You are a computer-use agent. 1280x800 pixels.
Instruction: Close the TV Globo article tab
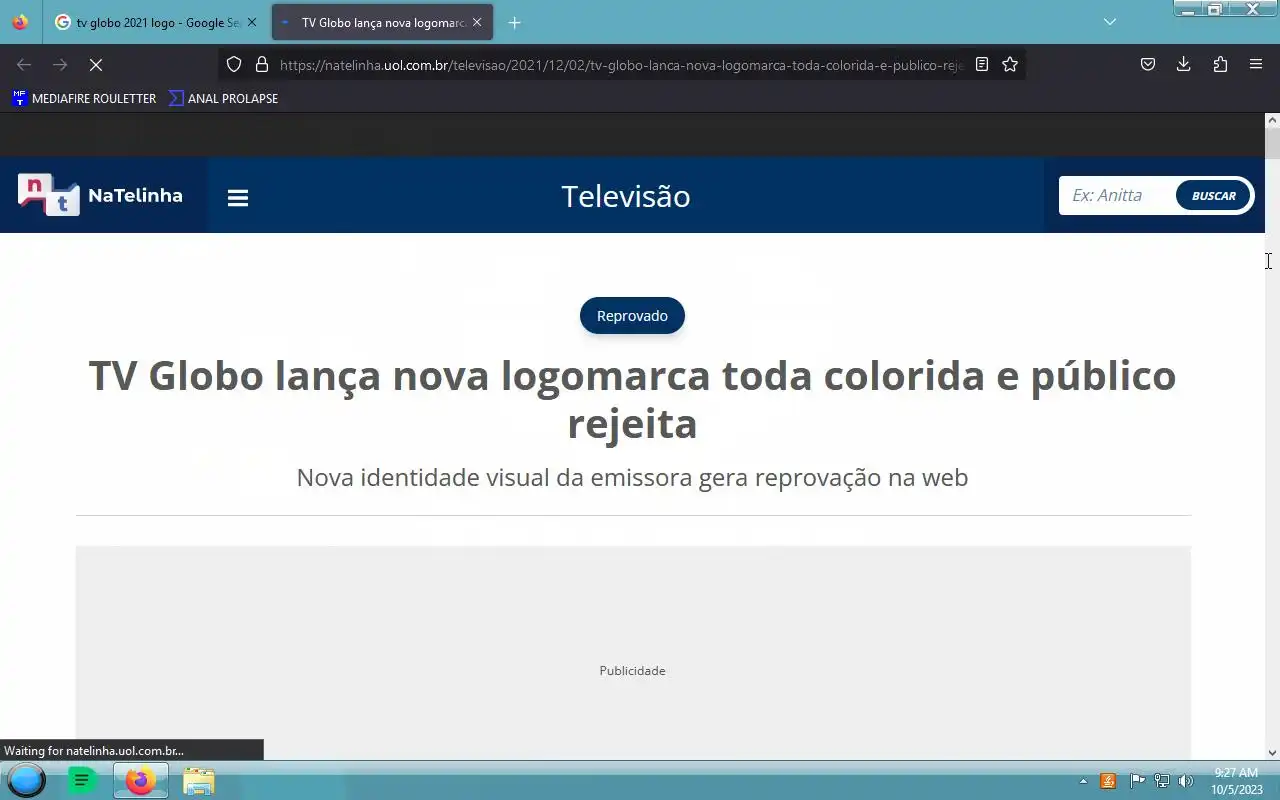coord(477,22)
